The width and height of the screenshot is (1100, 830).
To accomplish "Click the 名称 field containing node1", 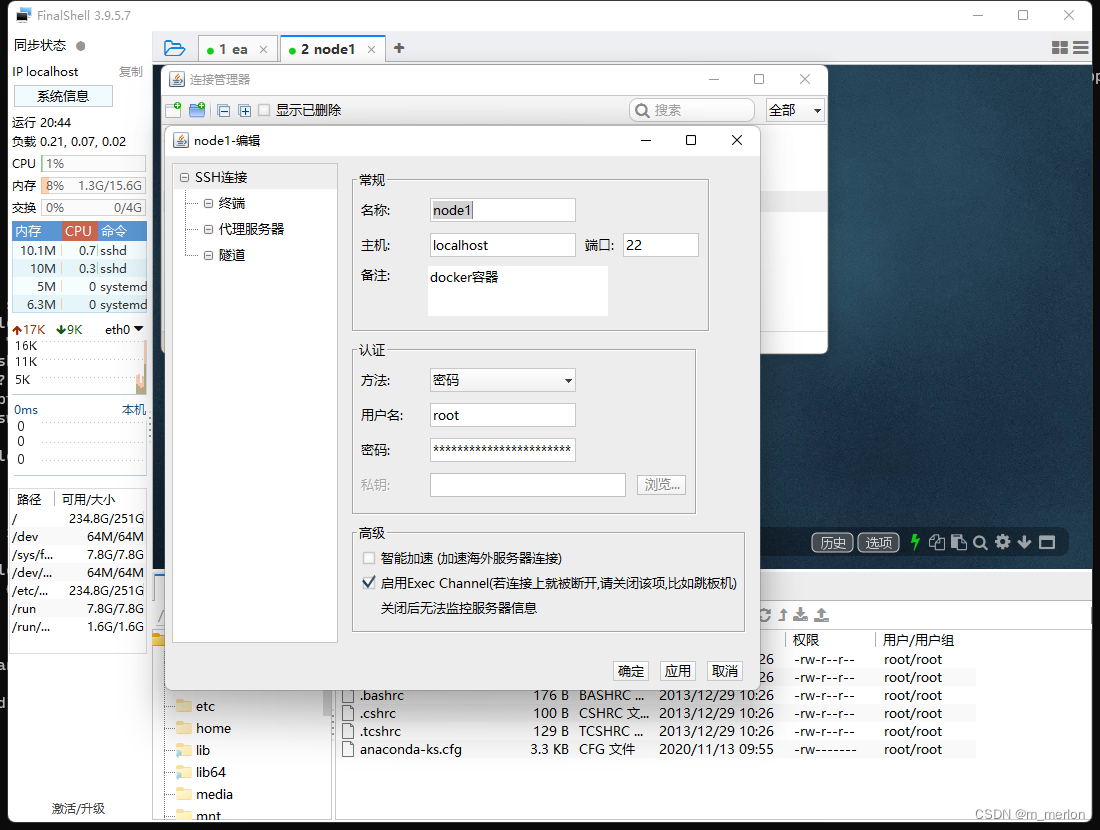I will [502, 210].
